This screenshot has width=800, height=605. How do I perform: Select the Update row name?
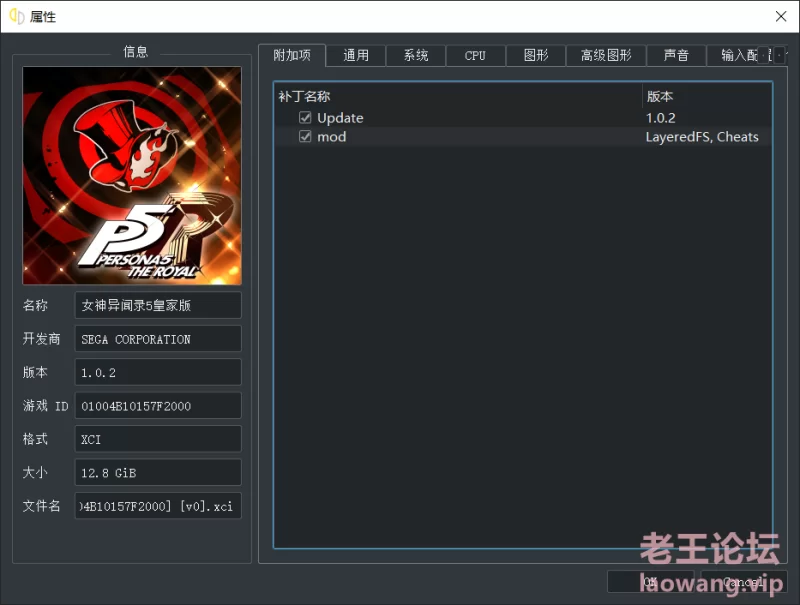click(340, 118)
